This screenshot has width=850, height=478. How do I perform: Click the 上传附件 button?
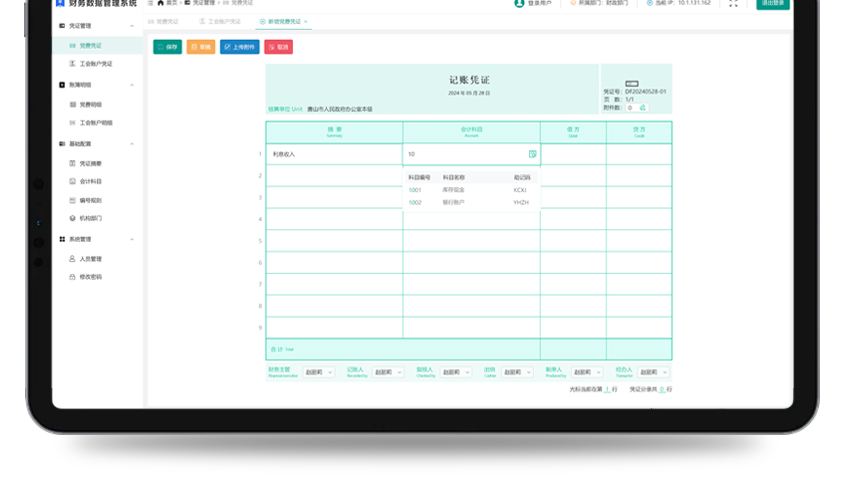click(x=239, y=47)
